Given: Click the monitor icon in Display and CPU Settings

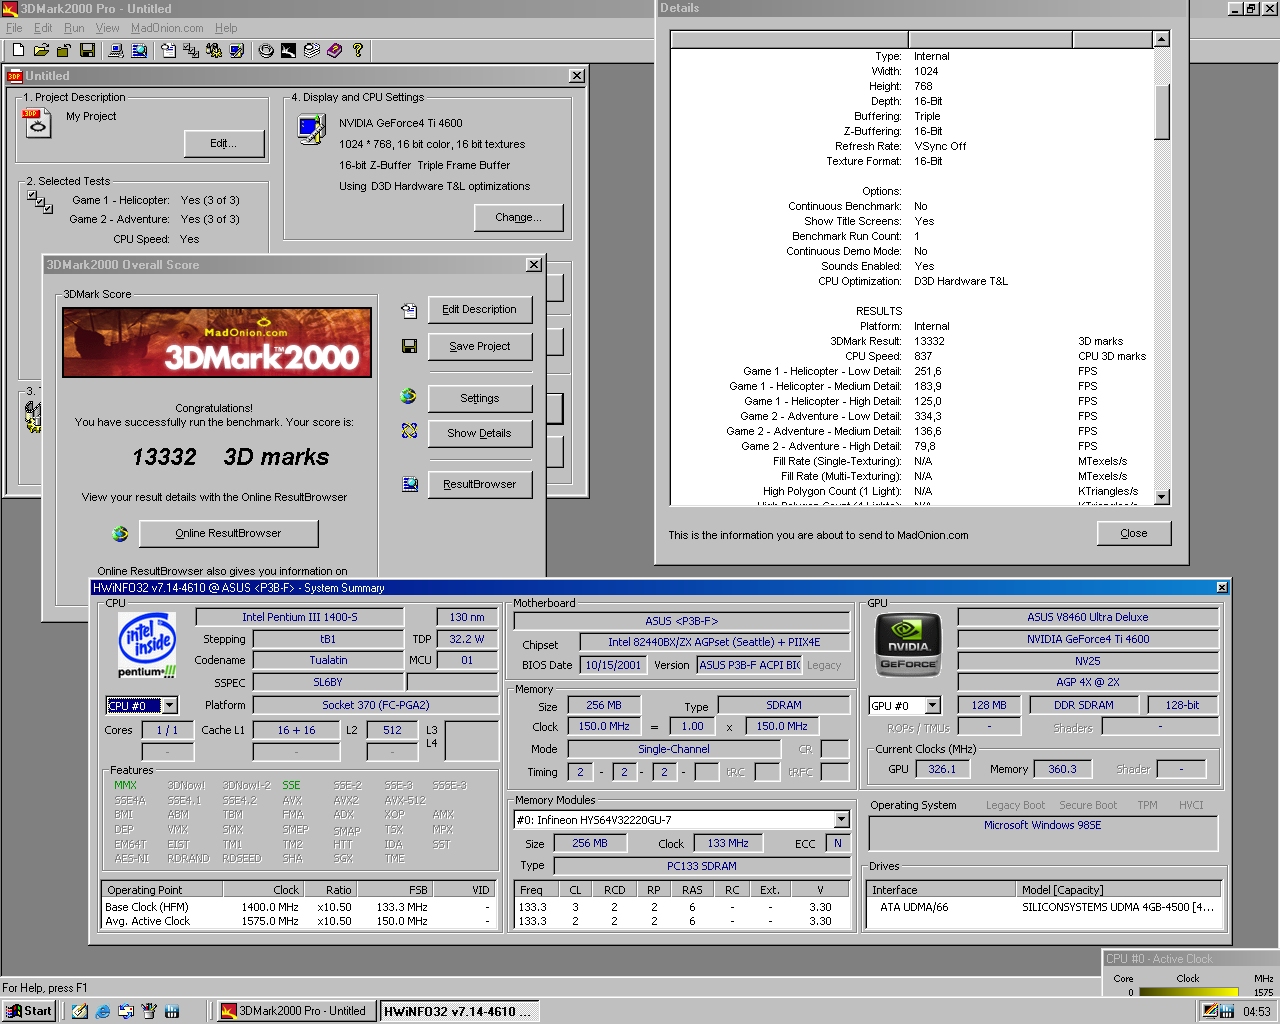Looking at the screenshot, I should click(x=312, y=129).
